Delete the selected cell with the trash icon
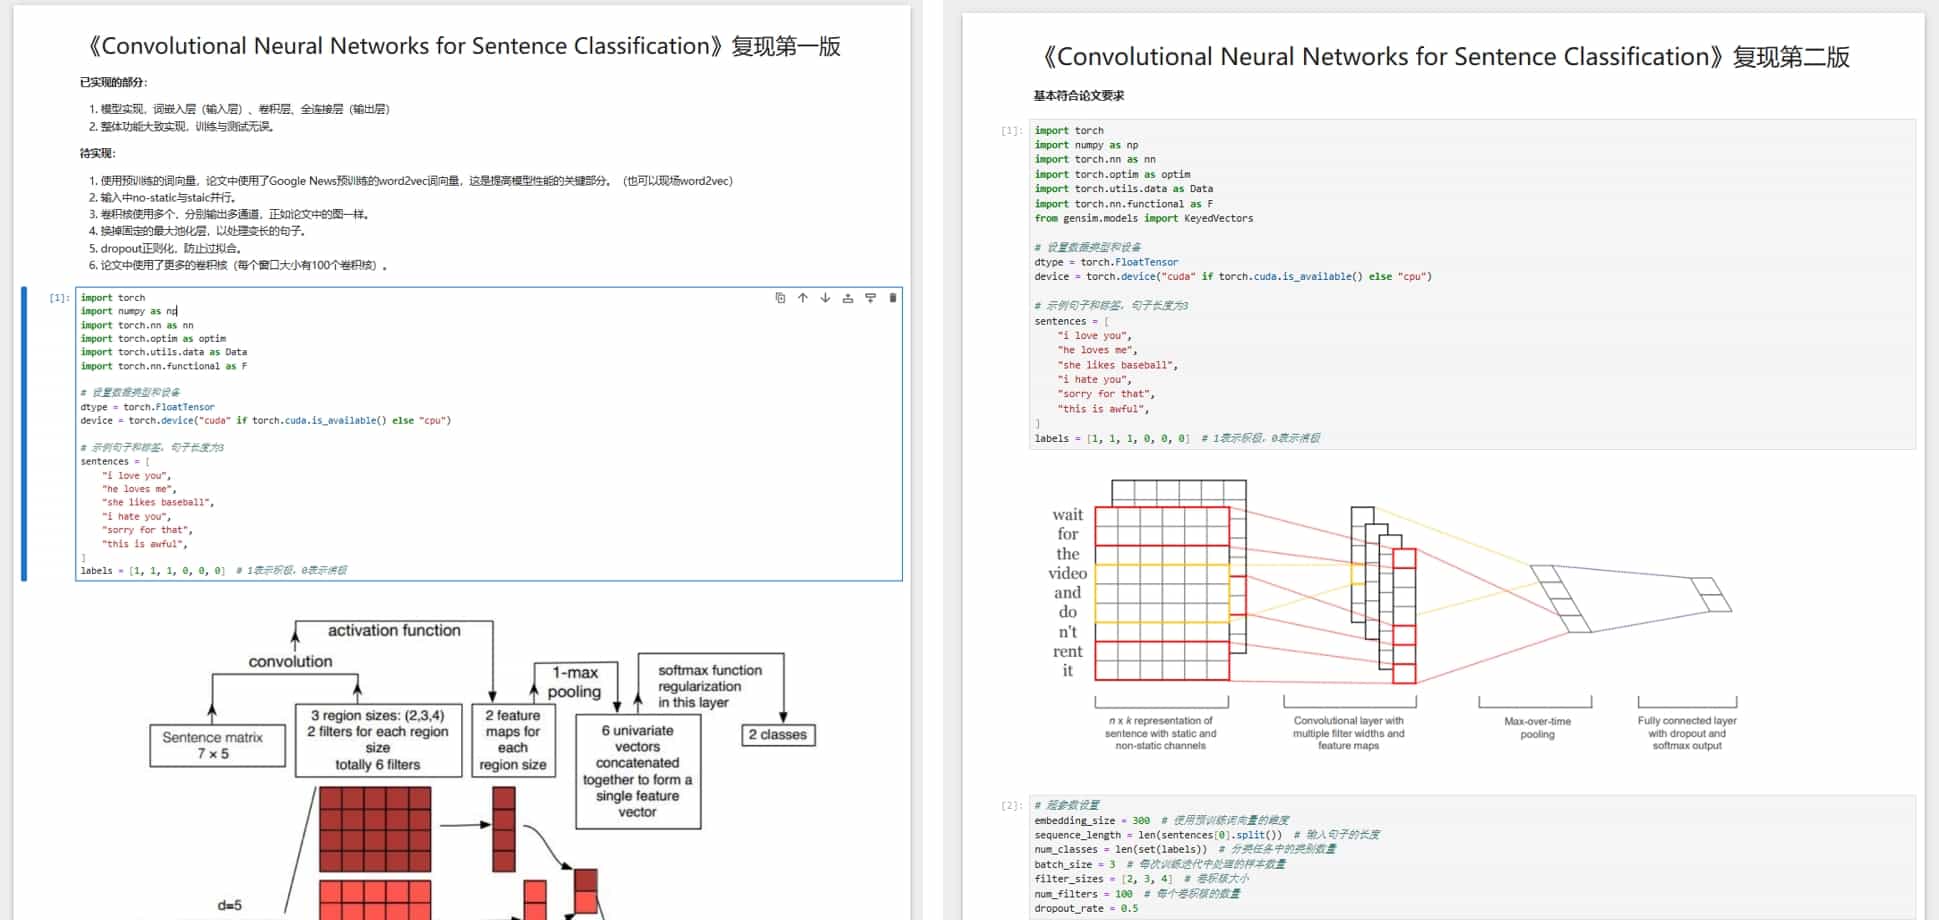Screen dimensions: 1939x920 (x=893, y=298)
